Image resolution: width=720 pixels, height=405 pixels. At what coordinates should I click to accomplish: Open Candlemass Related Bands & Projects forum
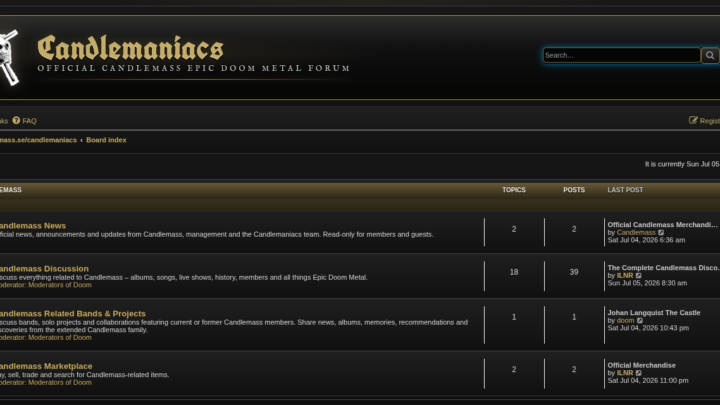tap(73, 314)
